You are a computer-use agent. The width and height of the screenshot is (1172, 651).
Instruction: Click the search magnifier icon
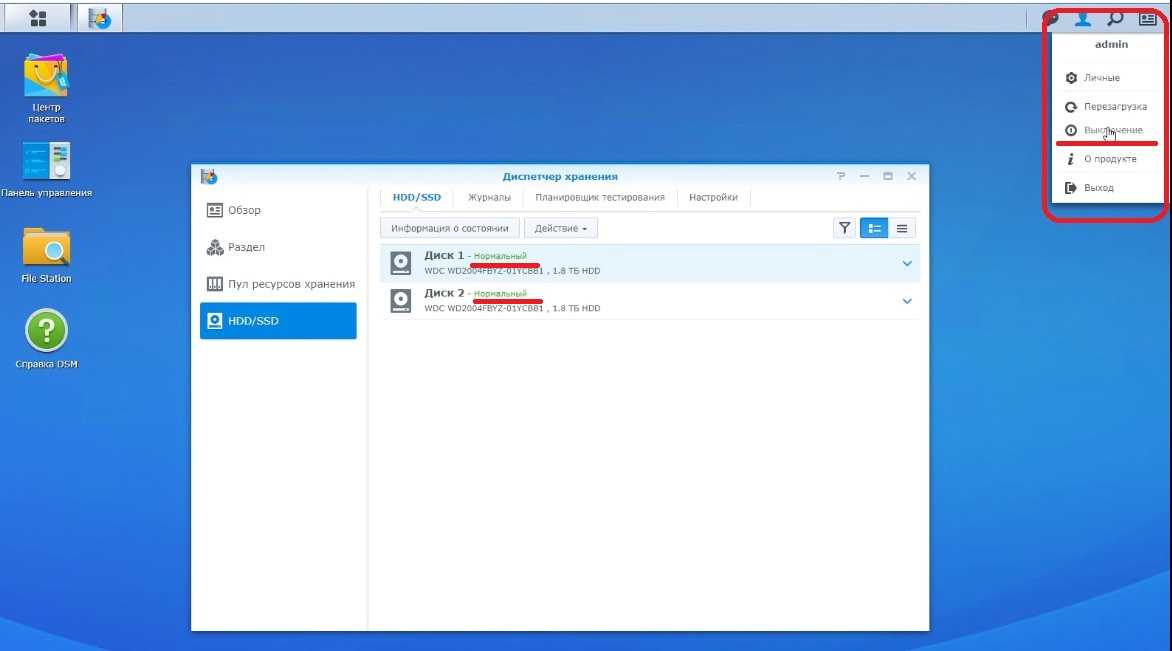point(1115,18)
